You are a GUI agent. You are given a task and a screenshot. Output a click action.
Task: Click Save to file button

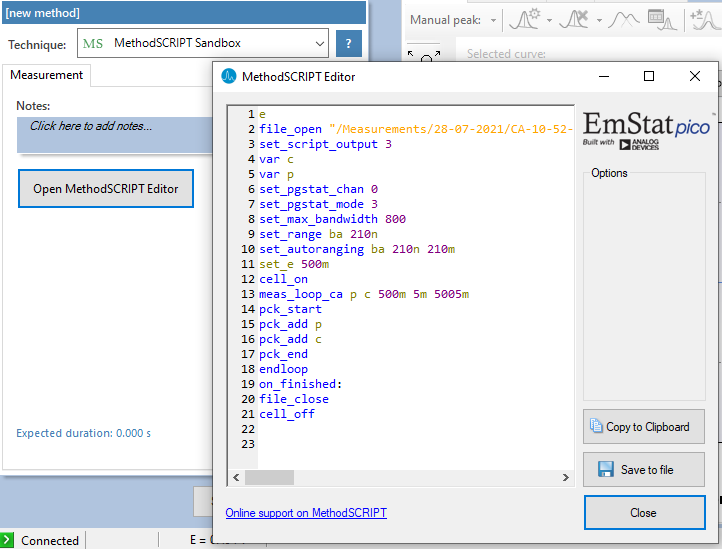coord(643,470)
